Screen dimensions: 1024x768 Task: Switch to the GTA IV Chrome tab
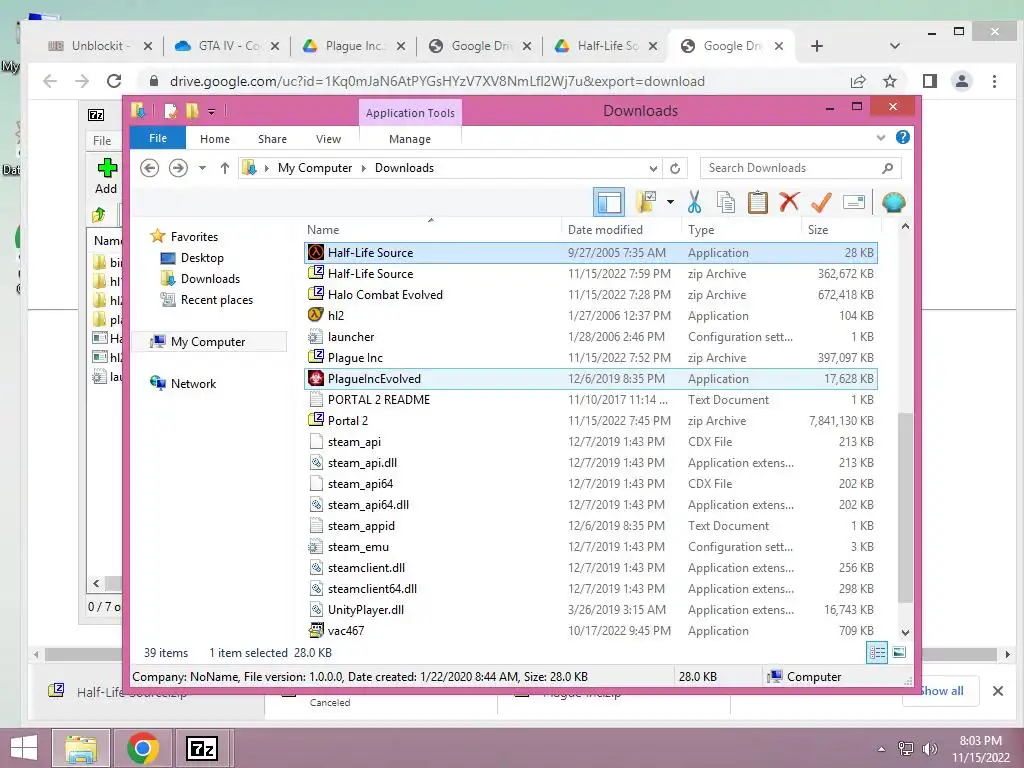pyautogui.click(x=226, y=46)
